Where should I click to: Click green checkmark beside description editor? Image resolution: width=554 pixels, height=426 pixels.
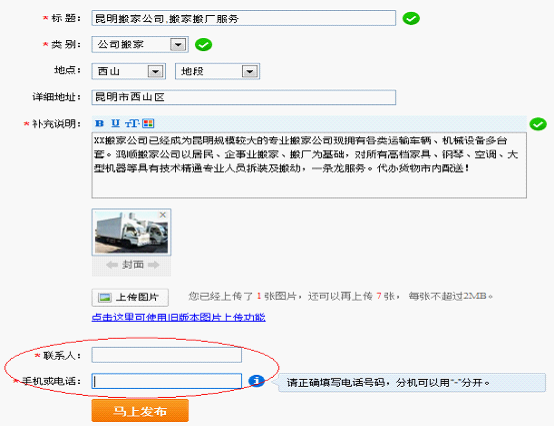[x=538, y=124]
